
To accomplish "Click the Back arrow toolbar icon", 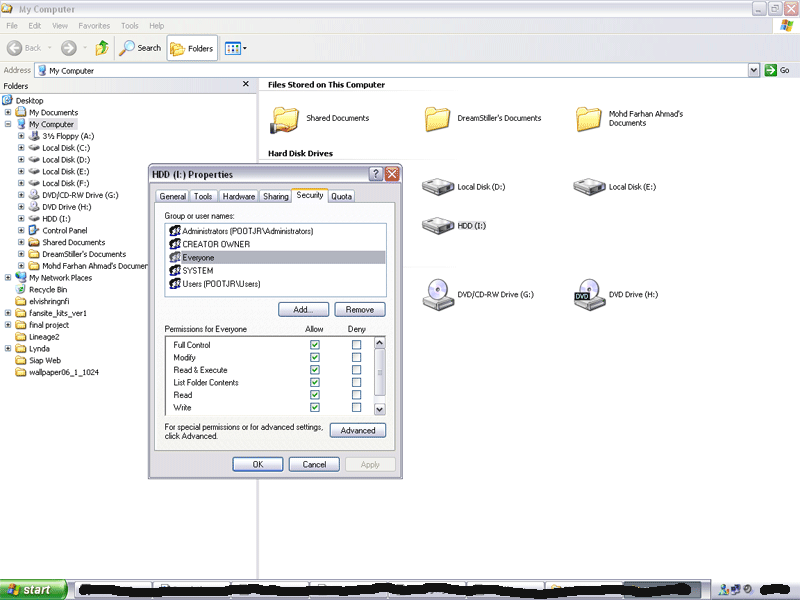I will 14,48.
